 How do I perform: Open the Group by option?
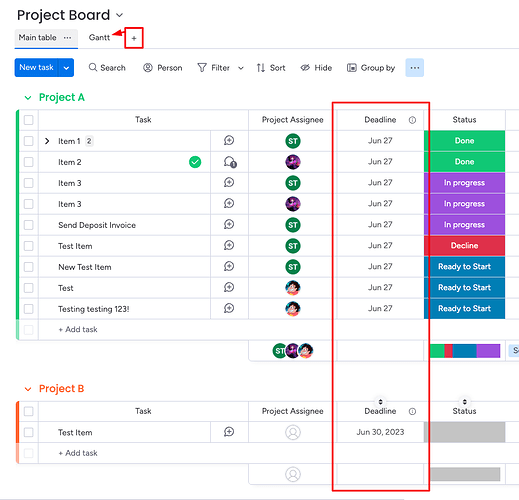point(371,68)
